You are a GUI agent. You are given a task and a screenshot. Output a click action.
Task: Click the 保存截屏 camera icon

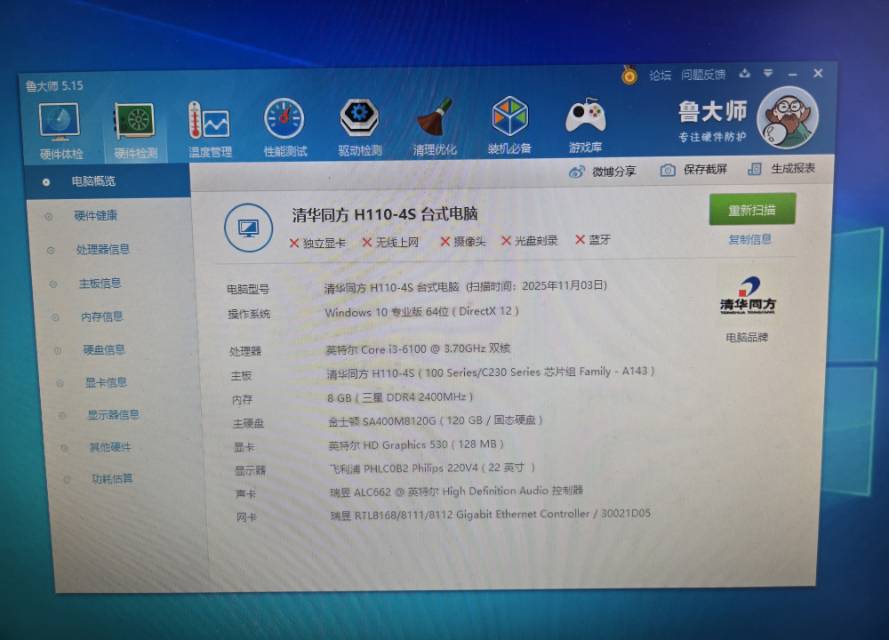(668, 170)
